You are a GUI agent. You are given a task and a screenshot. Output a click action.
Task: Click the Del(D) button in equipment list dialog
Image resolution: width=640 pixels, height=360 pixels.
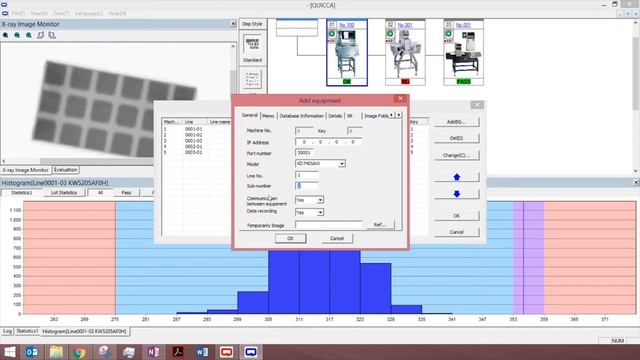click(x=456, y=138)
